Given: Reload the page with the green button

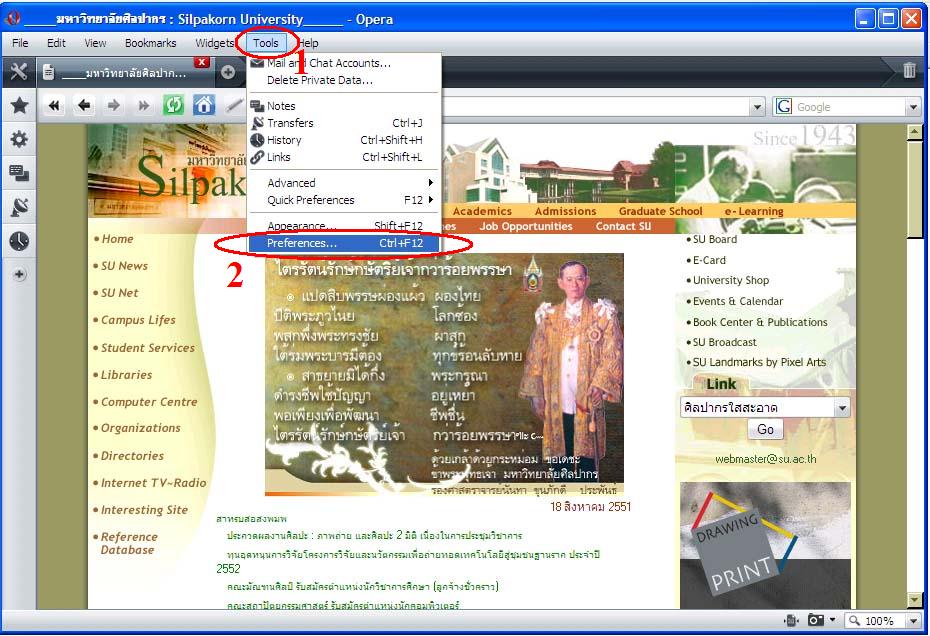Looking at the screenshot, I should 174,106.
